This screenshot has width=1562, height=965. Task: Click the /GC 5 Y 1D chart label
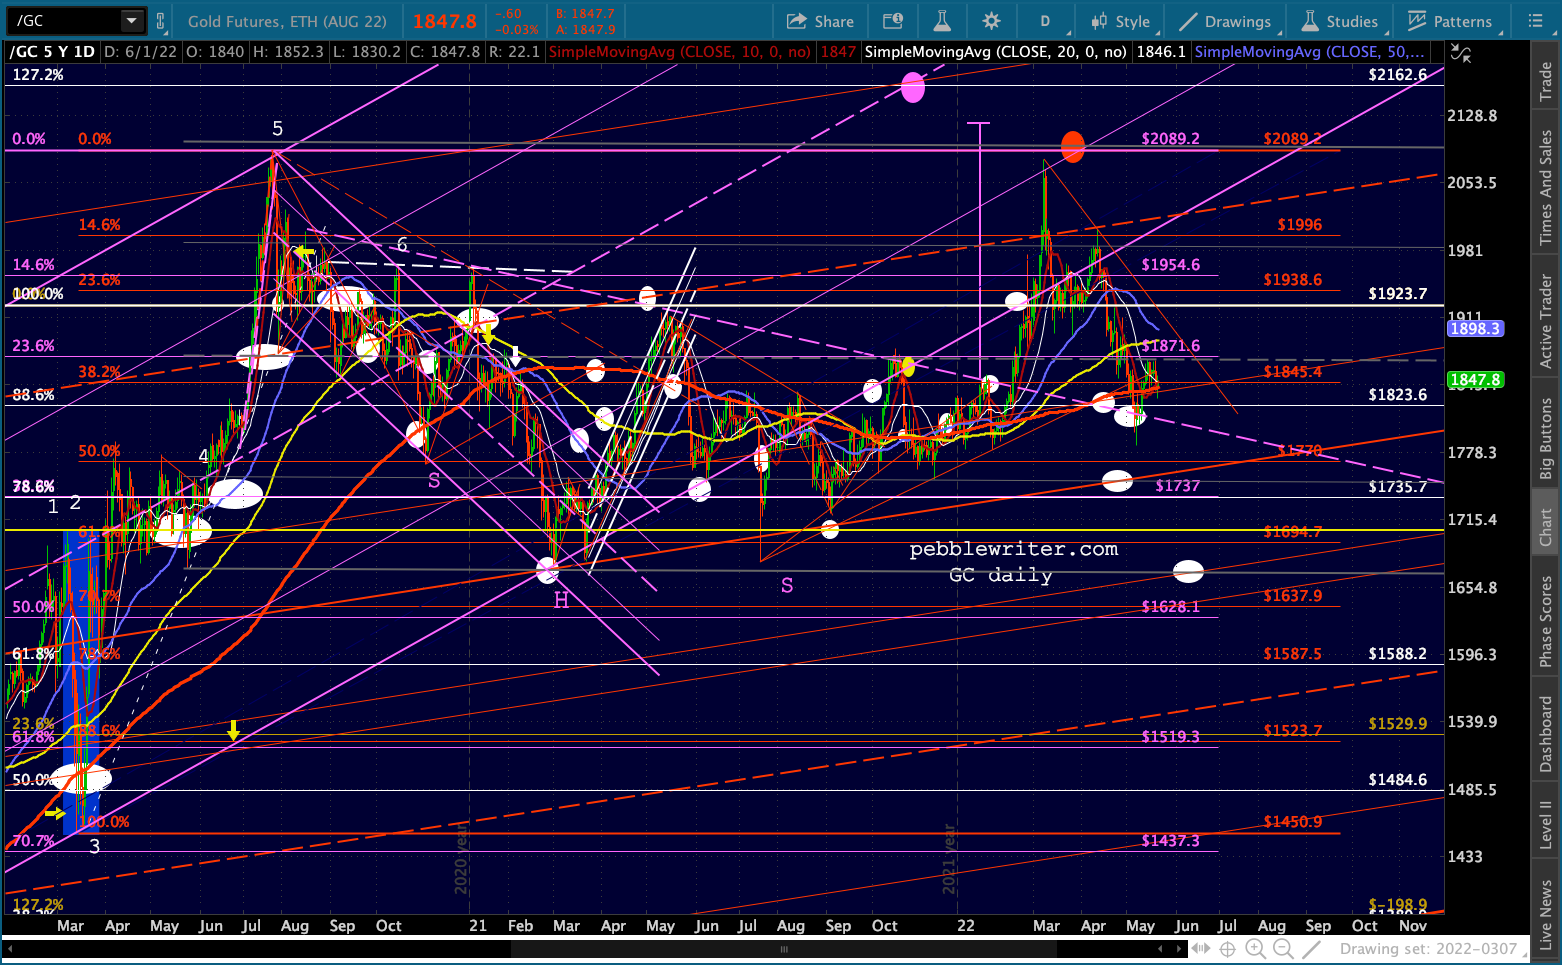(52, 51)
